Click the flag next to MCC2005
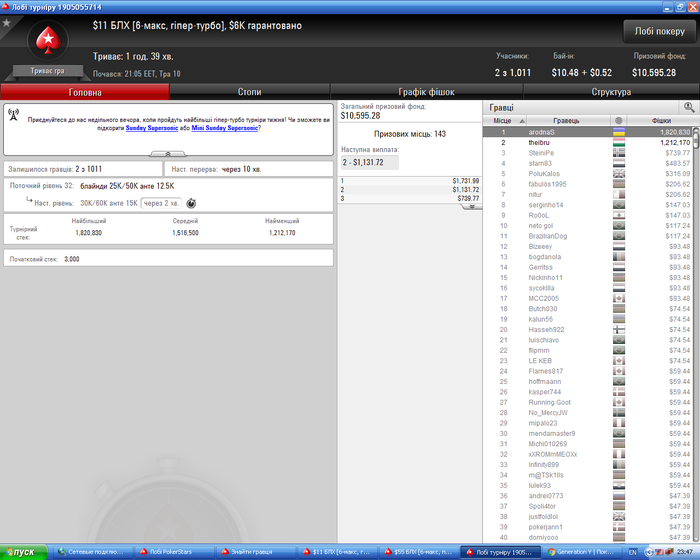The image size is (700, 560). click(x=619, y=298)
